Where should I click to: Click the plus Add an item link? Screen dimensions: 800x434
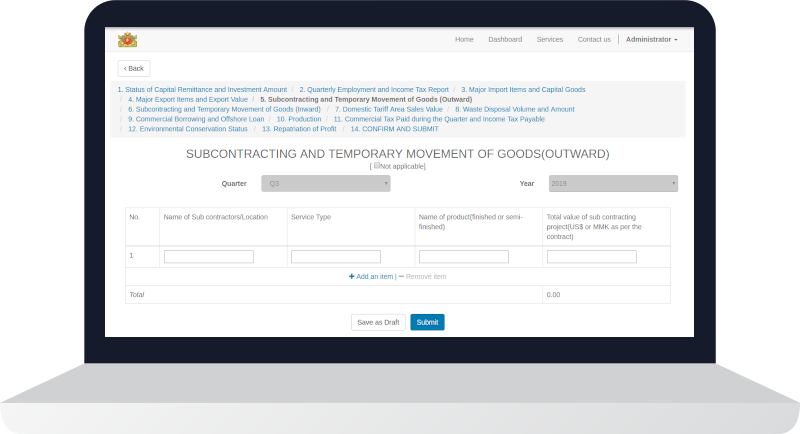click(x=370, y=276)
